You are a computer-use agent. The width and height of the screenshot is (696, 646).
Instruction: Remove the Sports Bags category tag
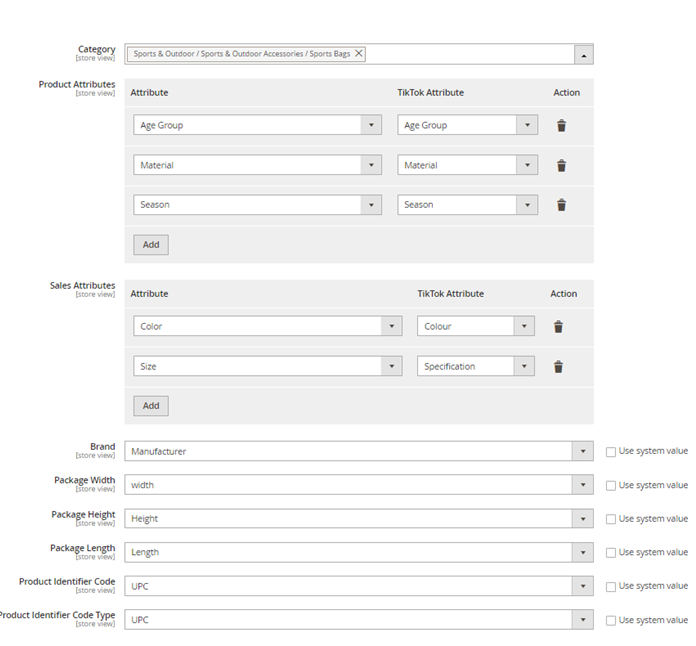pos(359,54)
